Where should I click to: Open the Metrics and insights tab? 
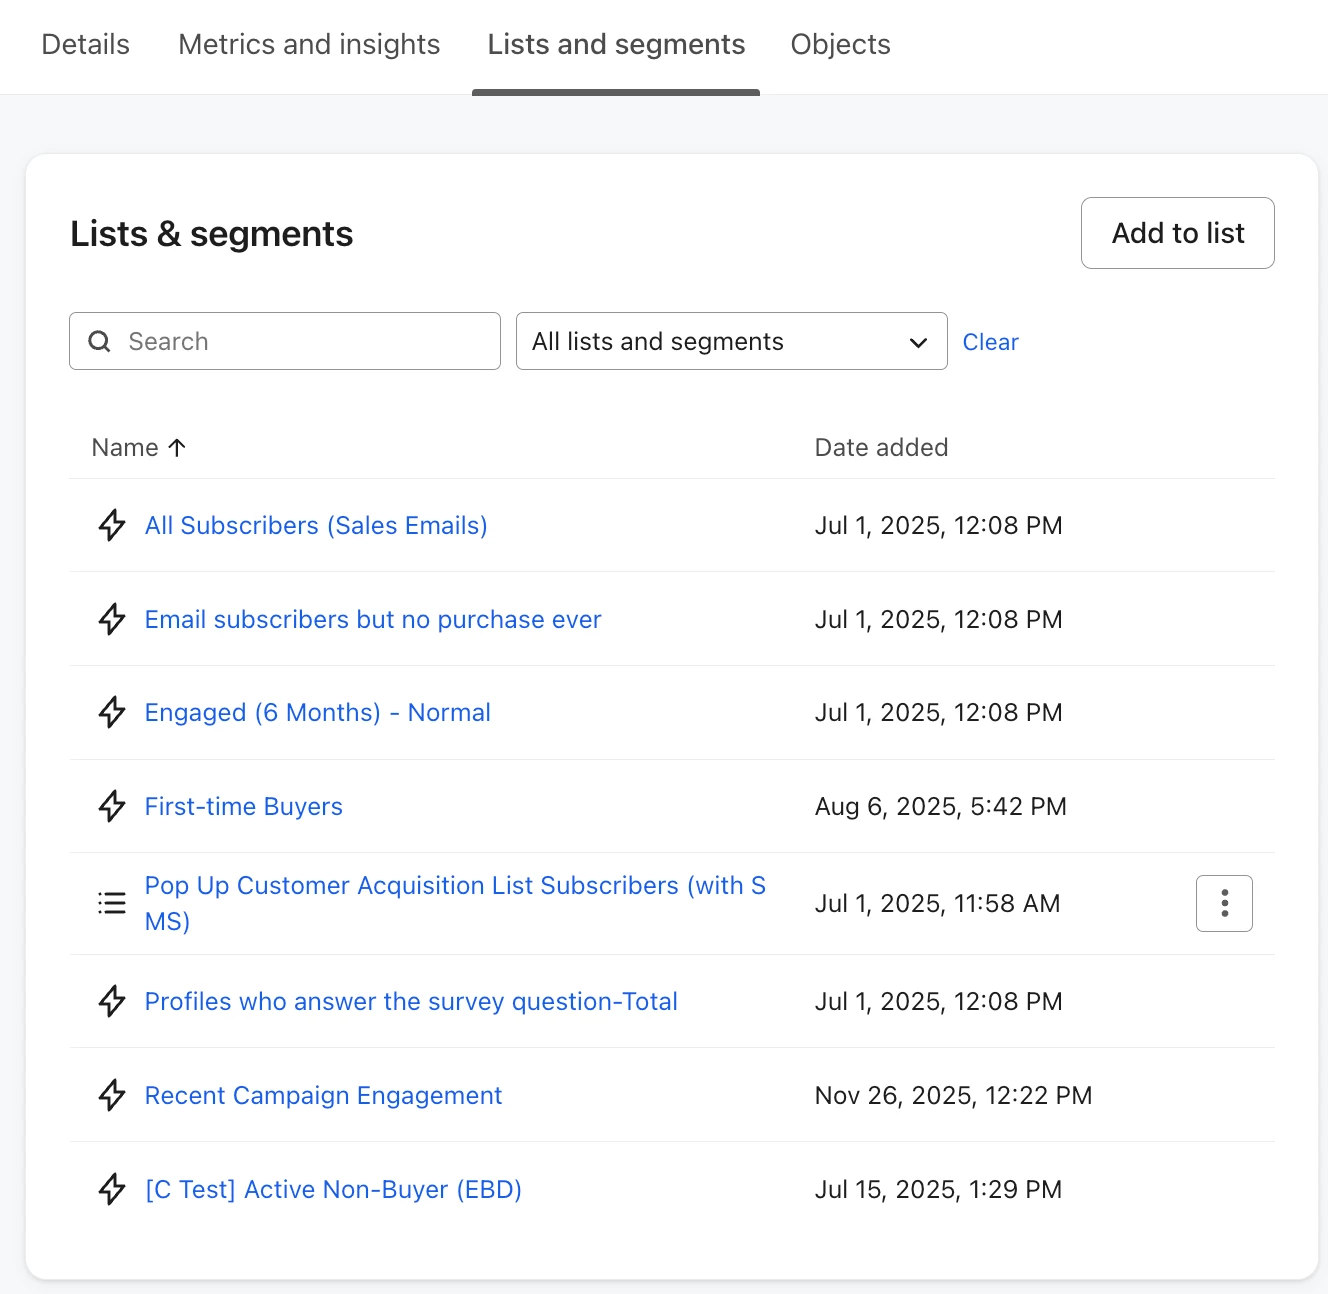point(309,45)
